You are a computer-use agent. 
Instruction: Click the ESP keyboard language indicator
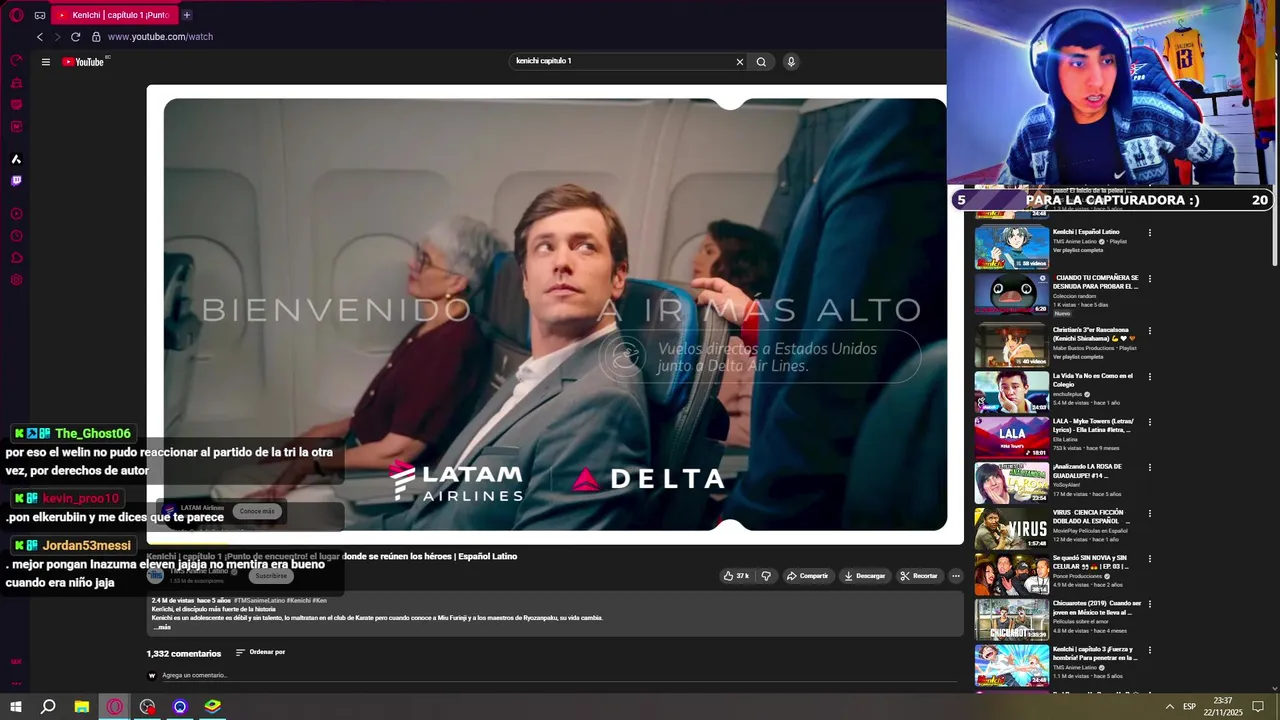click(1189, 707)
